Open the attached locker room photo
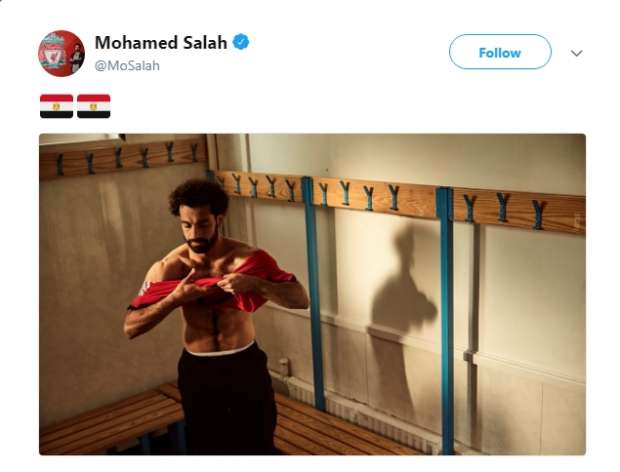The image size is (620, 472). (312, 294)
